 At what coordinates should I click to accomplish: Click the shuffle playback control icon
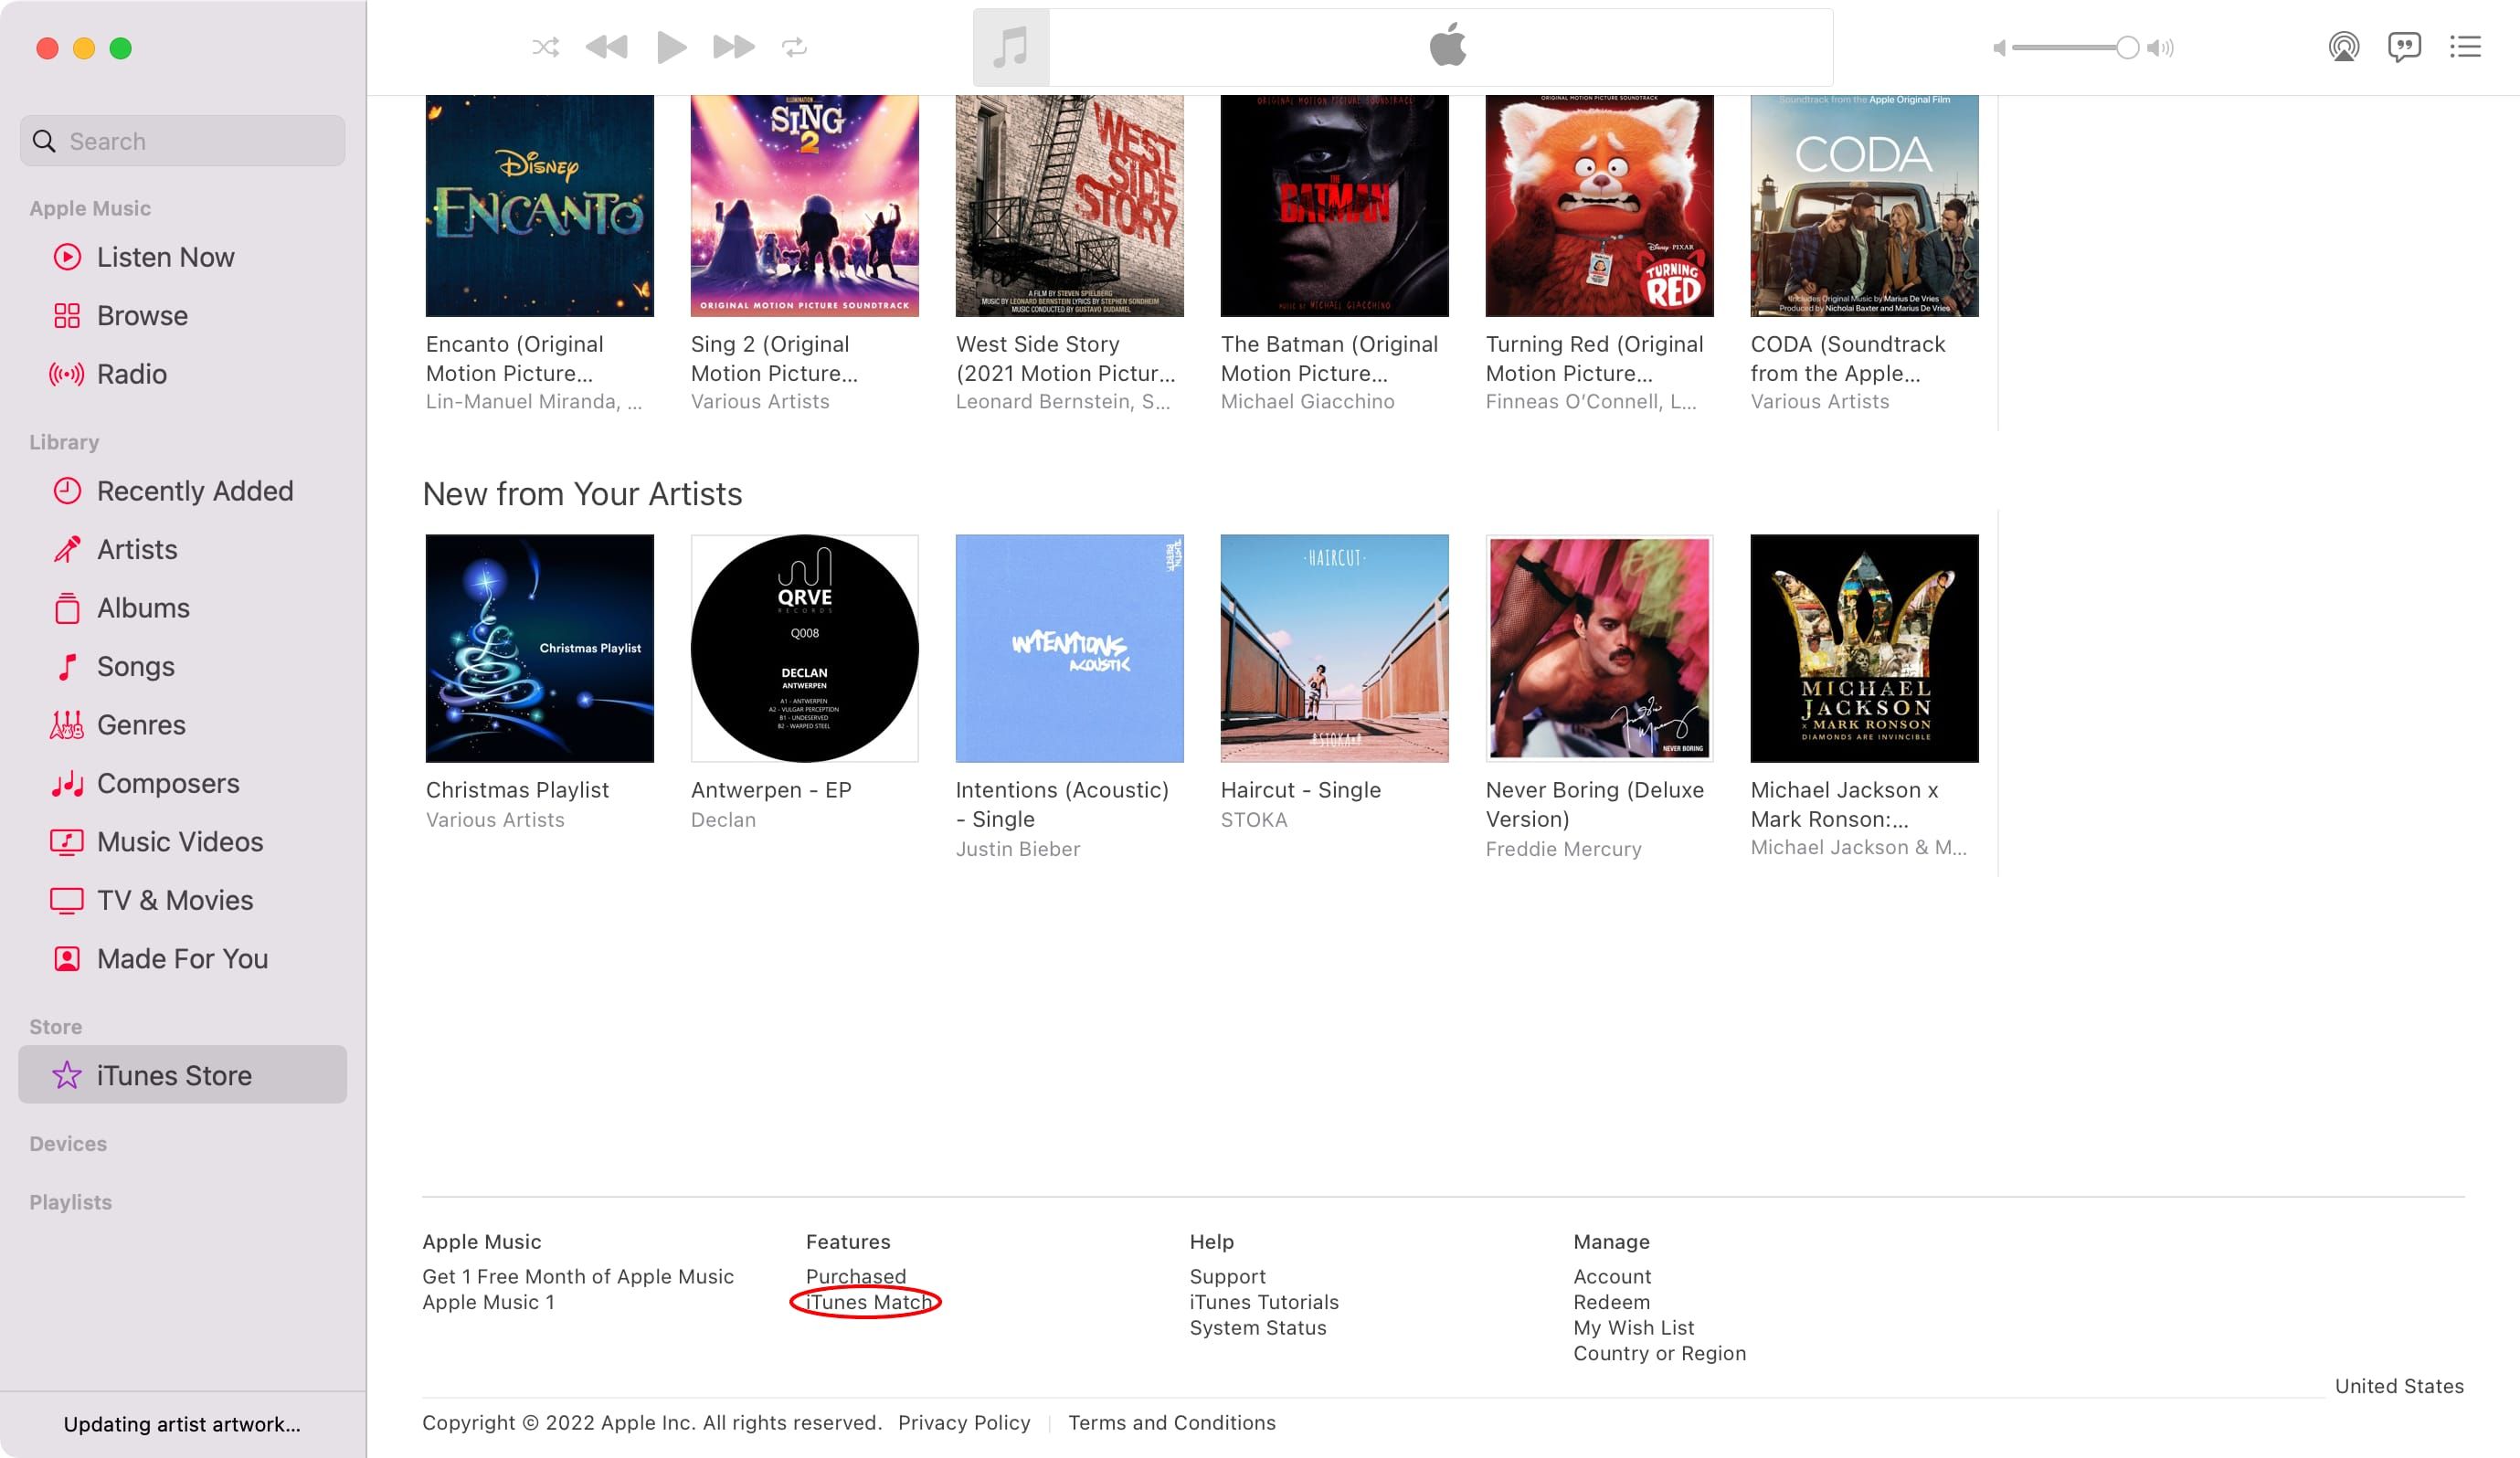point(544,47)
